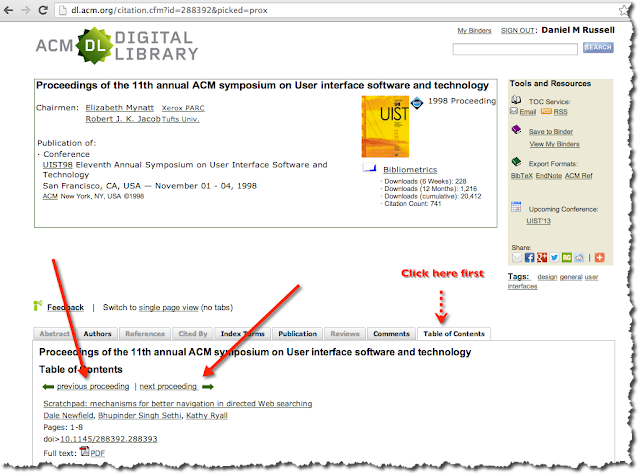Share on Reddit

coord(579,258)
